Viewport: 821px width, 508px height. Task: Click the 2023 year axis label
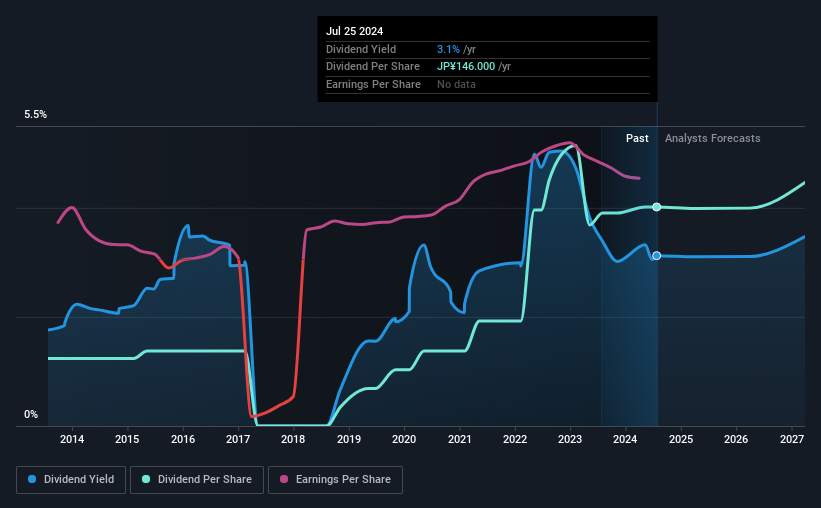pos(570,439)
